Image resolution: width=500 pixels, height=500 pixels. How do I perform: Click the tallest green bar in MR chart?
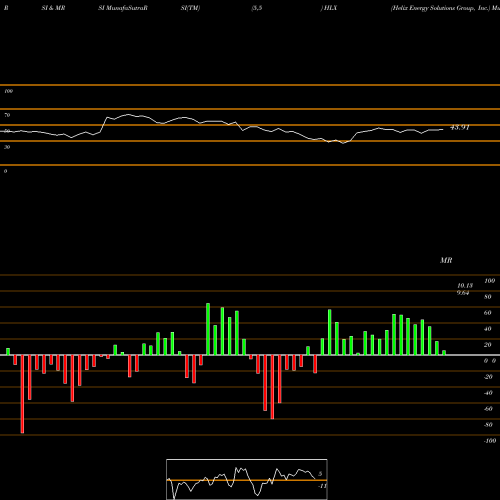click(x=208, y=329)
